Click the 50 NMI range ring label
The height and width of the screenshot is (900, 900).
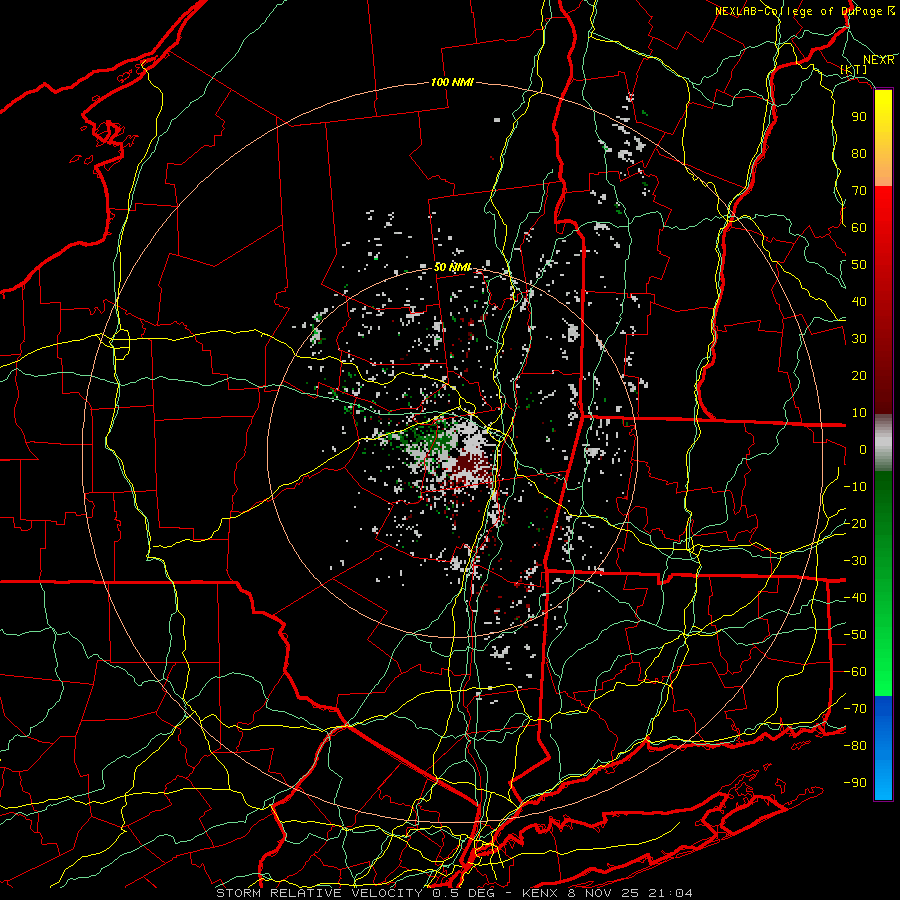[452, 267]
